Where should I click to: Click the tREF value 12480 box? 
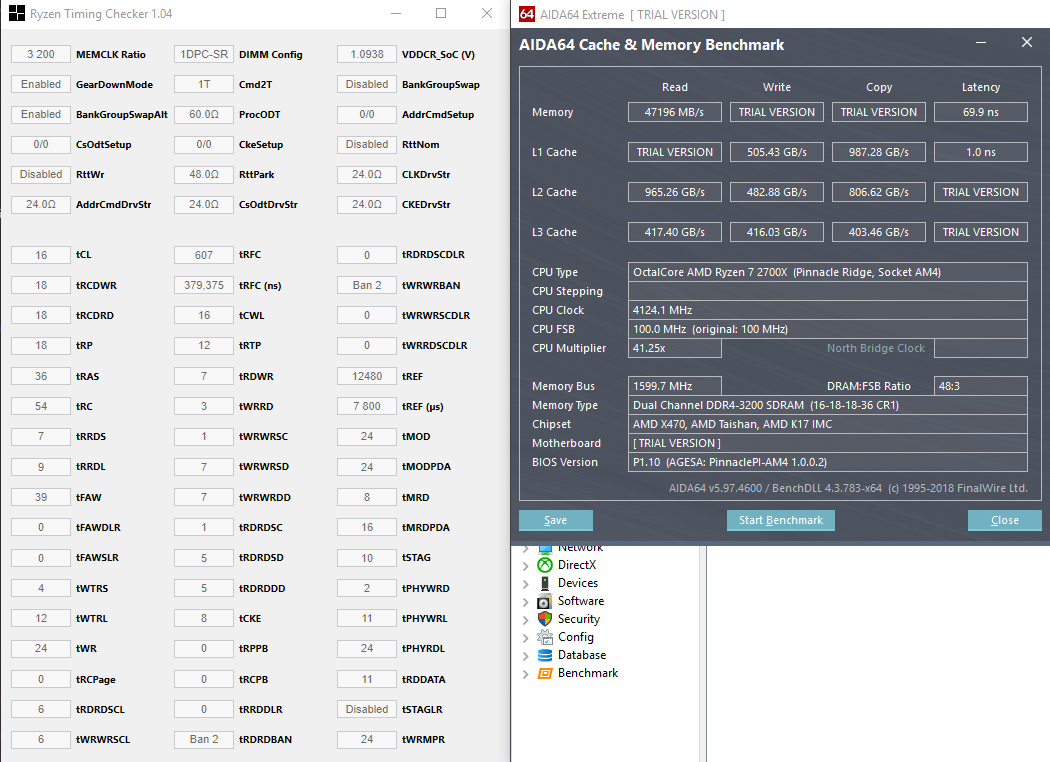[x=367, y=376]
